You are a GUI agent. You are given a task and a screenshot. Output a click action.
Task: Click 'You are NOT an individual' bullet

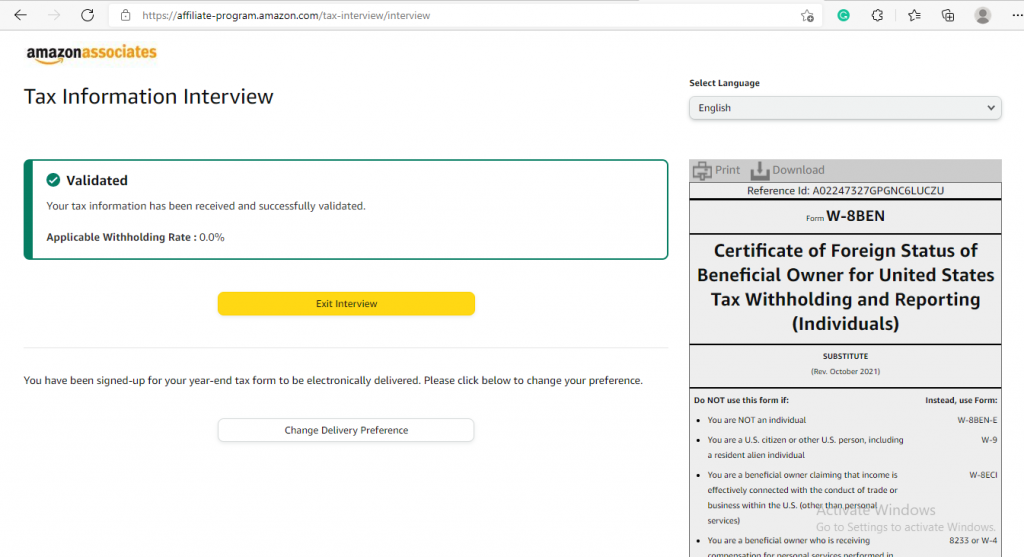click(x=756, y=420)
